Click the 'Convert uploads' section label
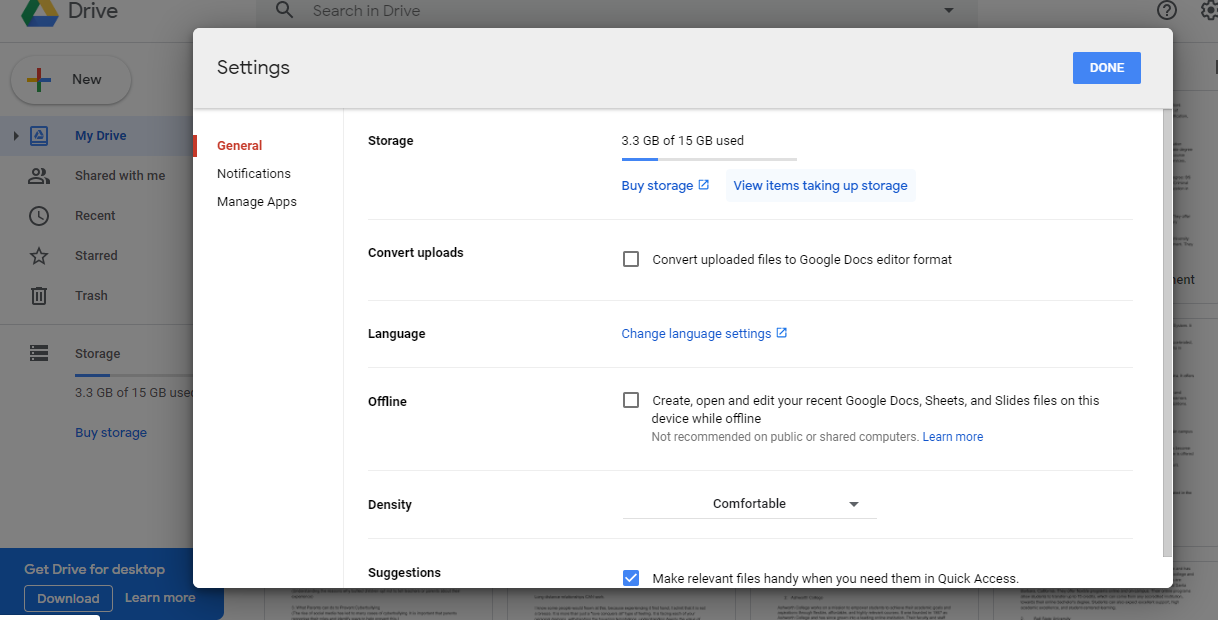Image resolution: width=1218 pixels, height=620 pixels. [x=416, y=253]
